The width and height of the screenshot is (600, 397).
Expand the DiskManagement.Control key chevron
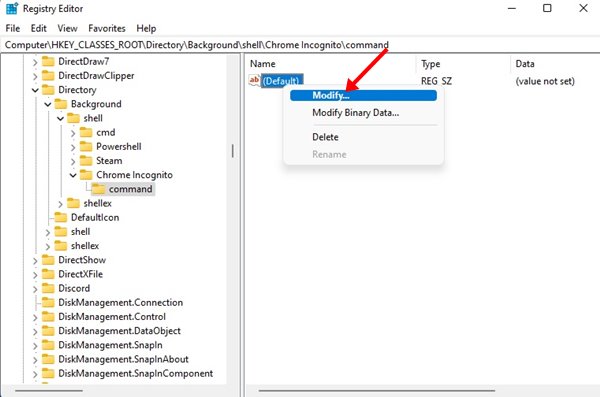coord(35,317)
